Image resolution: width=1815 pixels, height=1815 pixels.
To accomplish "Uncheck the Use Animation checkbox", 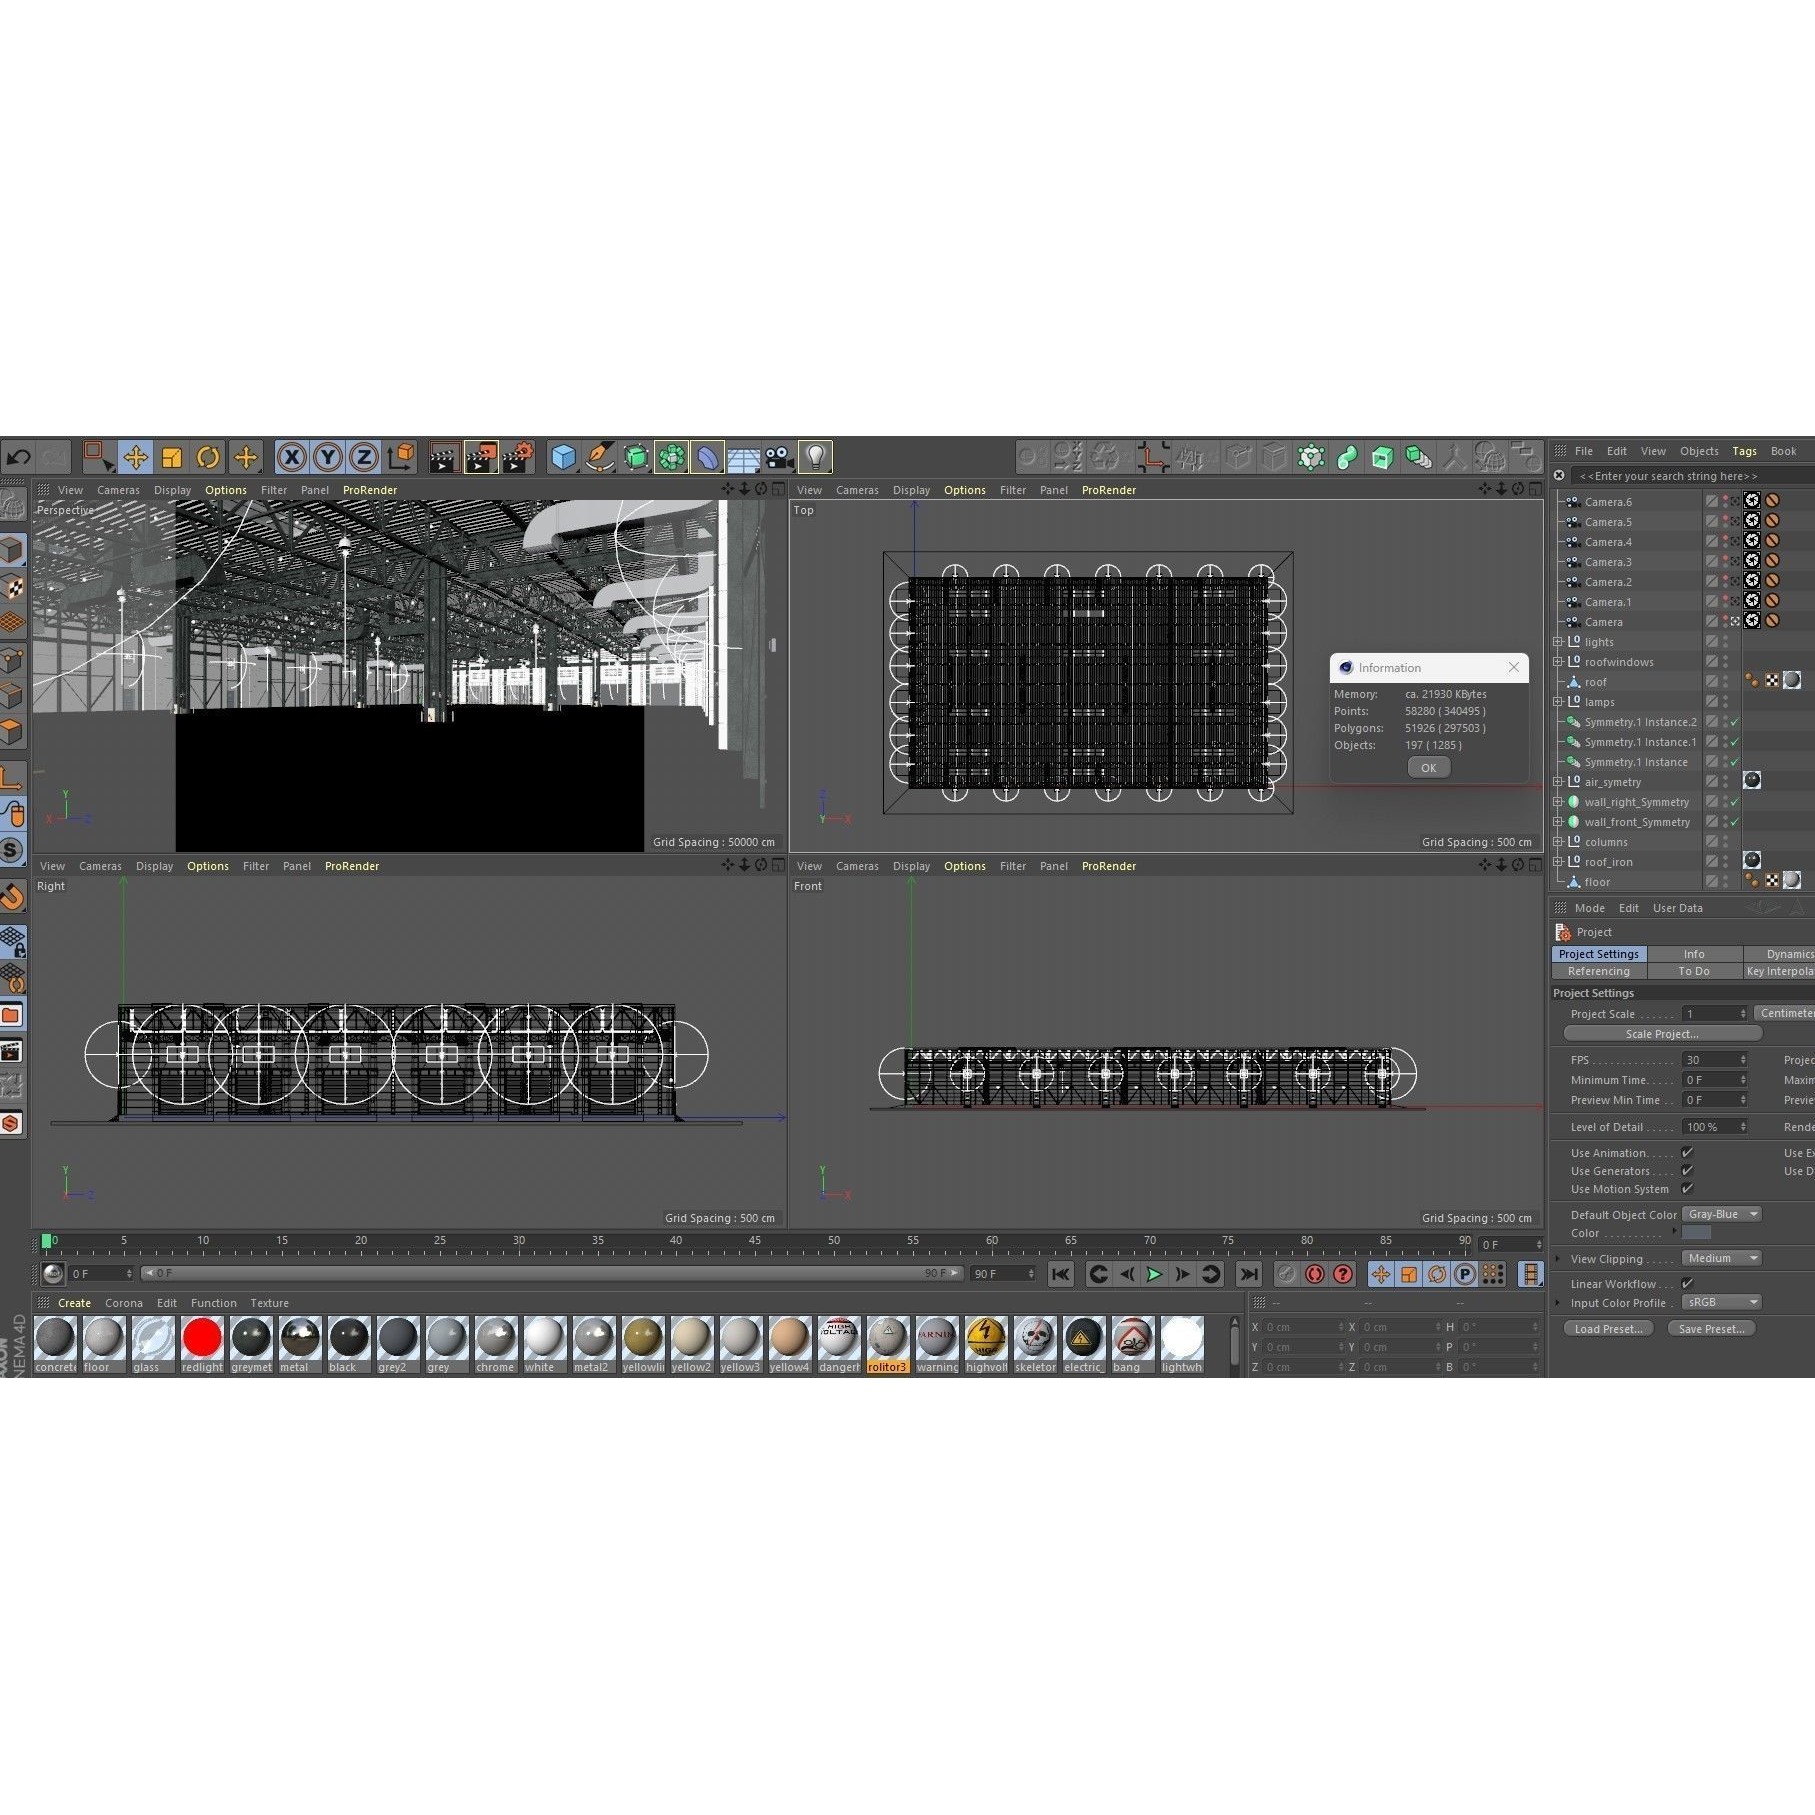I will tap(1688, 1153).
